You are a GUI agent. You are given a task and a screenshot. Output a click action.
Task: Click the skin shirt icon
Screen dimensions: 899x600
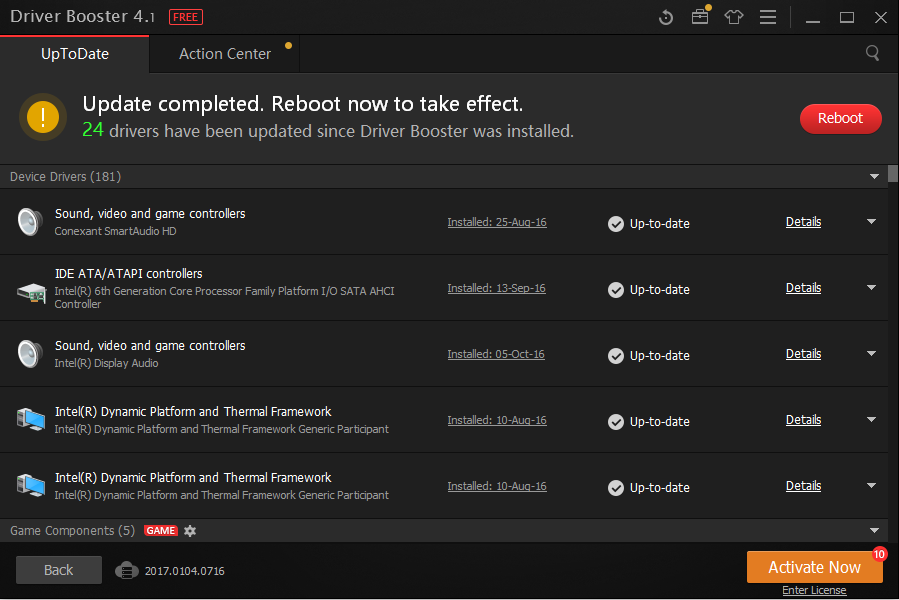pyautogui.click(x=734, y=18)
